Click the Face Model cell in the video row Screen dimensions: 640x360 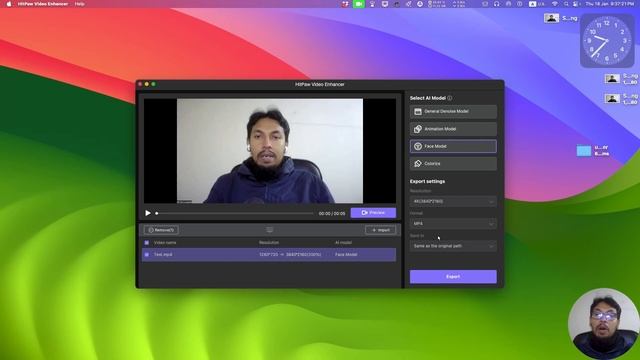(x=346, y=255)
